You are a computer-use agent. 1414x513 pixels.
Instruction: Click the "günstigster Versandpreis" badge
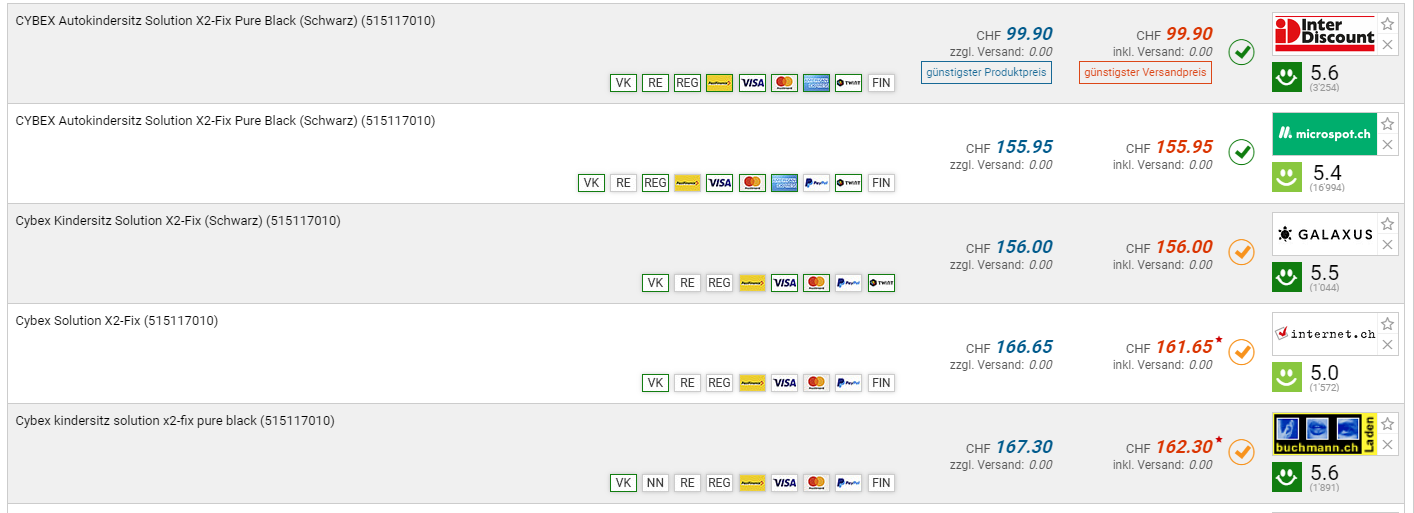pos(1145,72)
